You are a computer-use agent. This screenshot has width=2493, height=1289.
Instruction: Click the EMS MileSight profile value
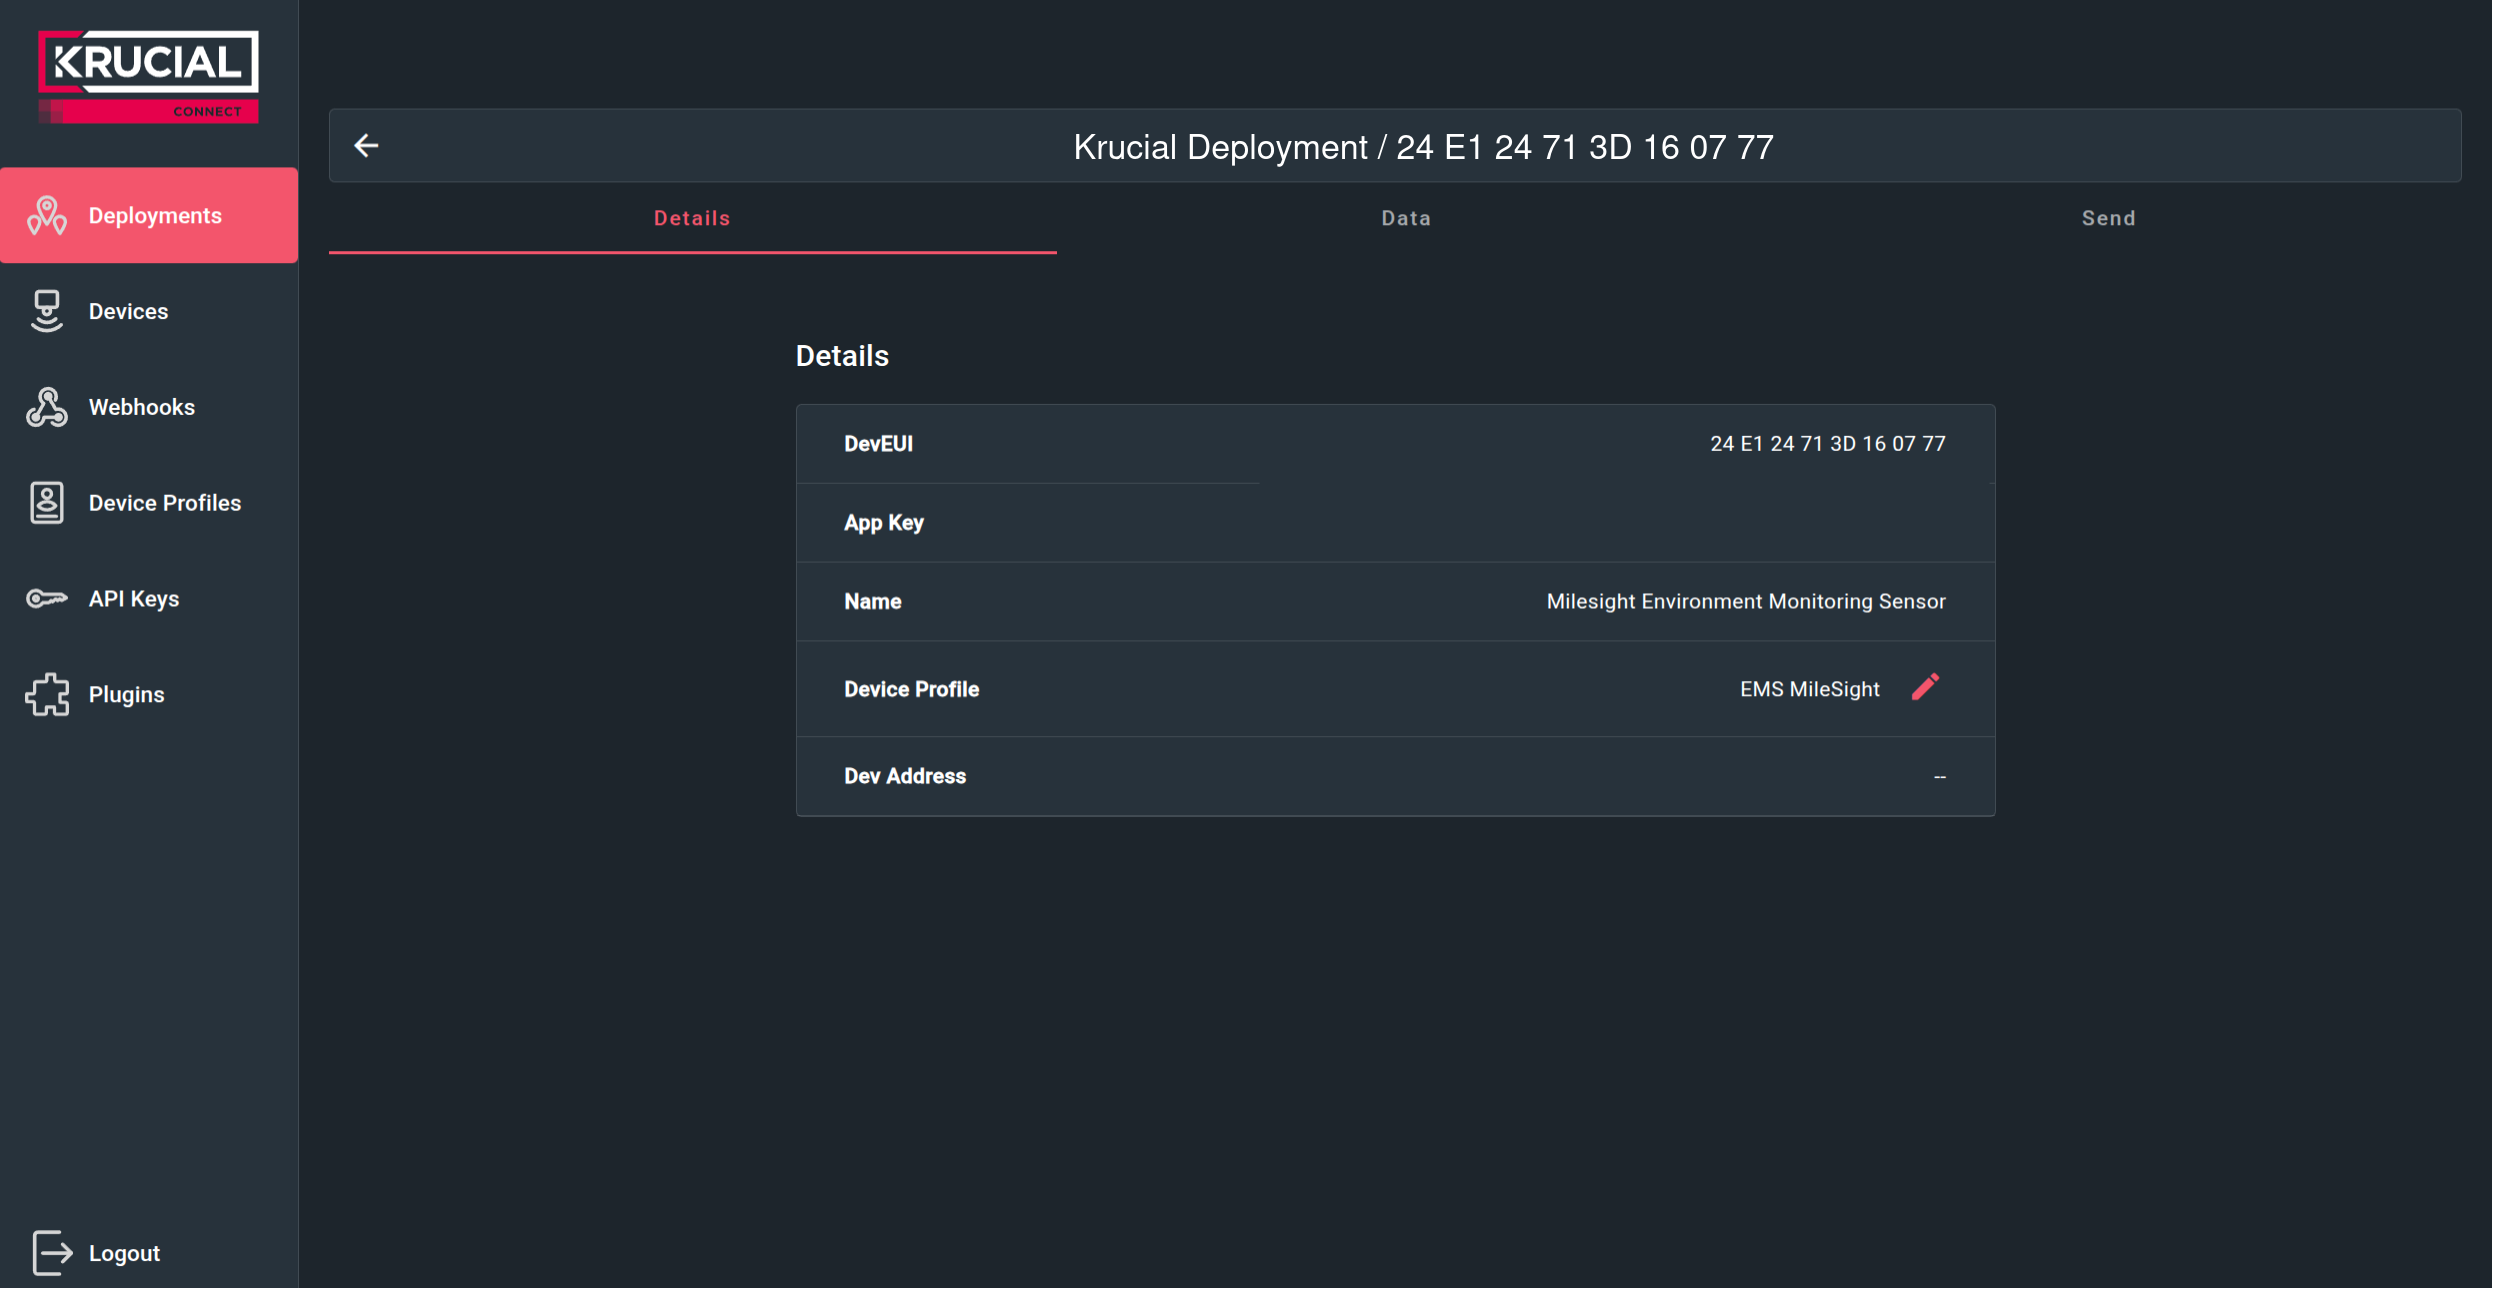(x=1809, y=689)
